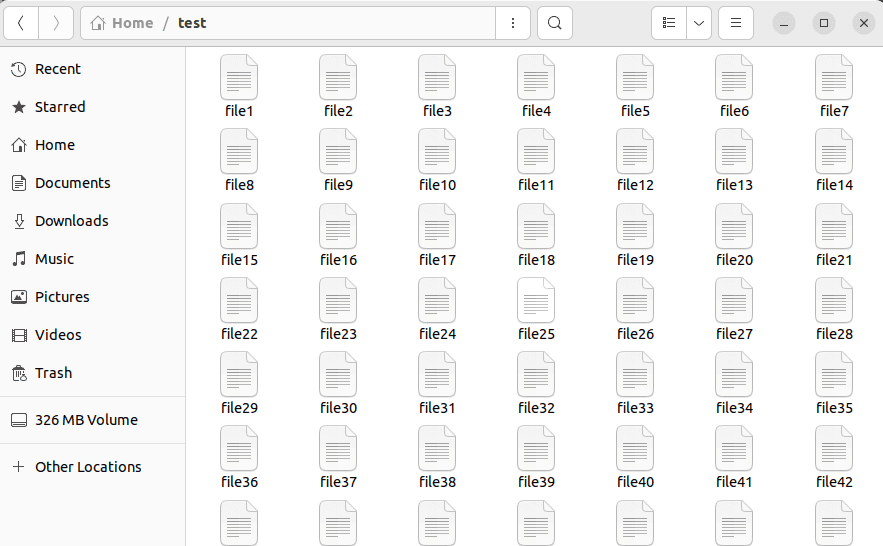This screenshot has width=883, height=546.
Task: Select file1 icon
Action: (239, 77)
